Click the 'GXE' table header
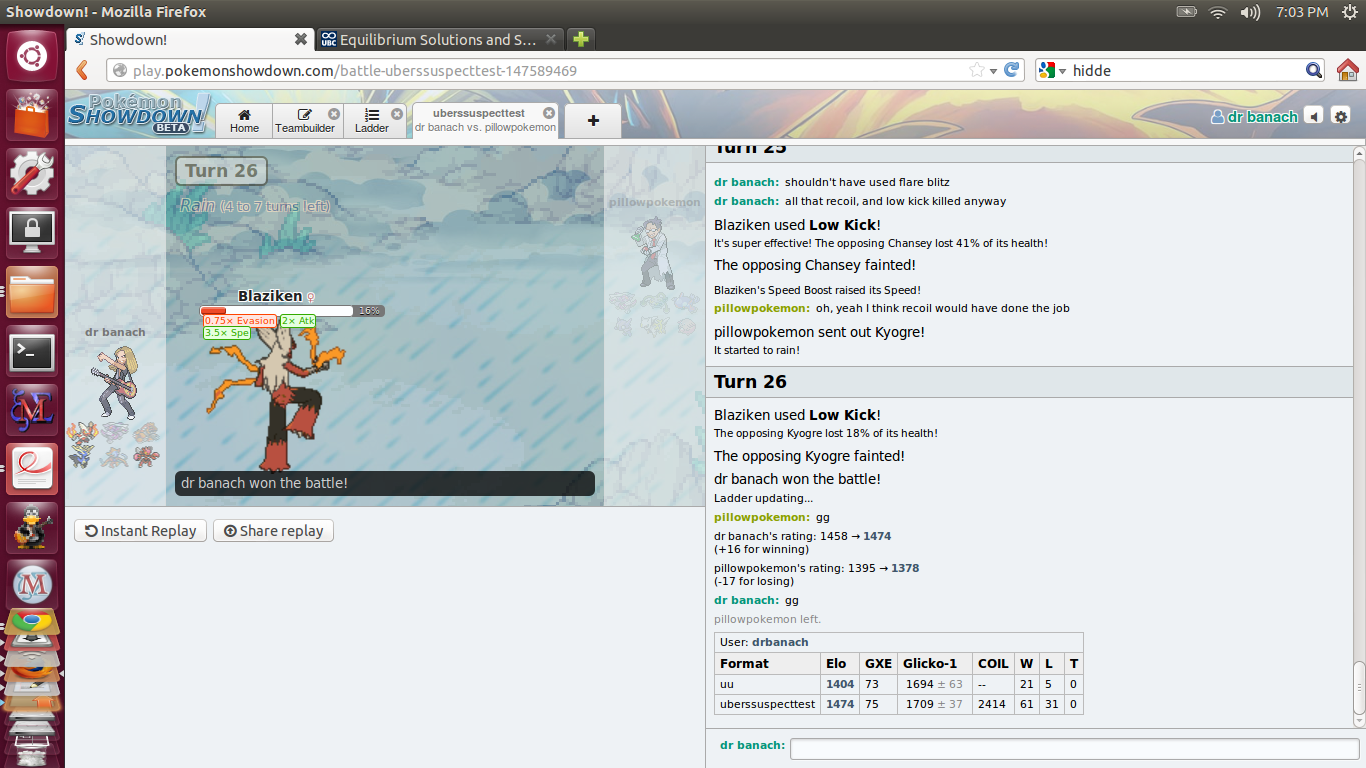 tap(878, 663)
